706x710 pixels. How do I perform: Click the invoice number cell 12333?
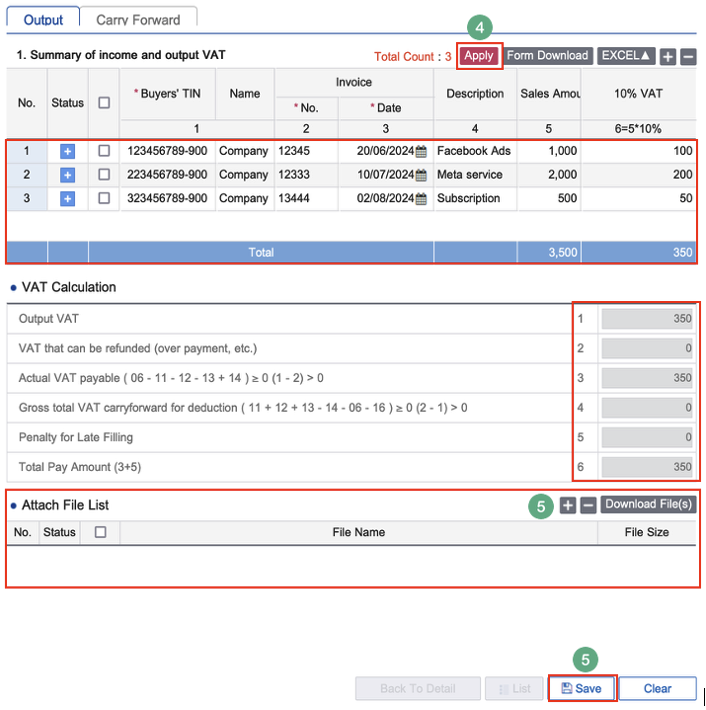[x=307, y=175]
